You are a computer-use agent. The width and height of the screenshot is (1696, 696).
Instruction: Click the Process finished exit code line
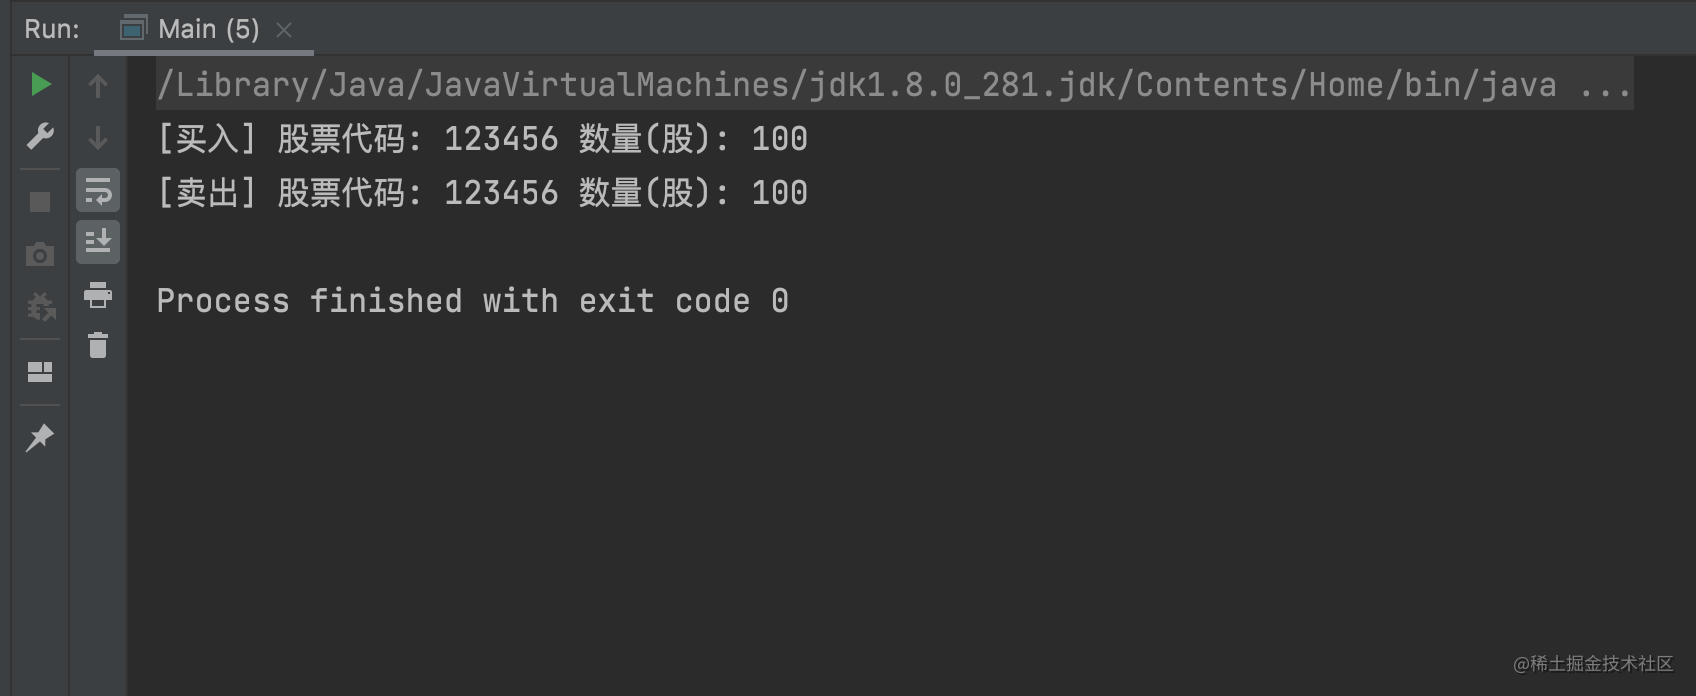pos(472,300)
